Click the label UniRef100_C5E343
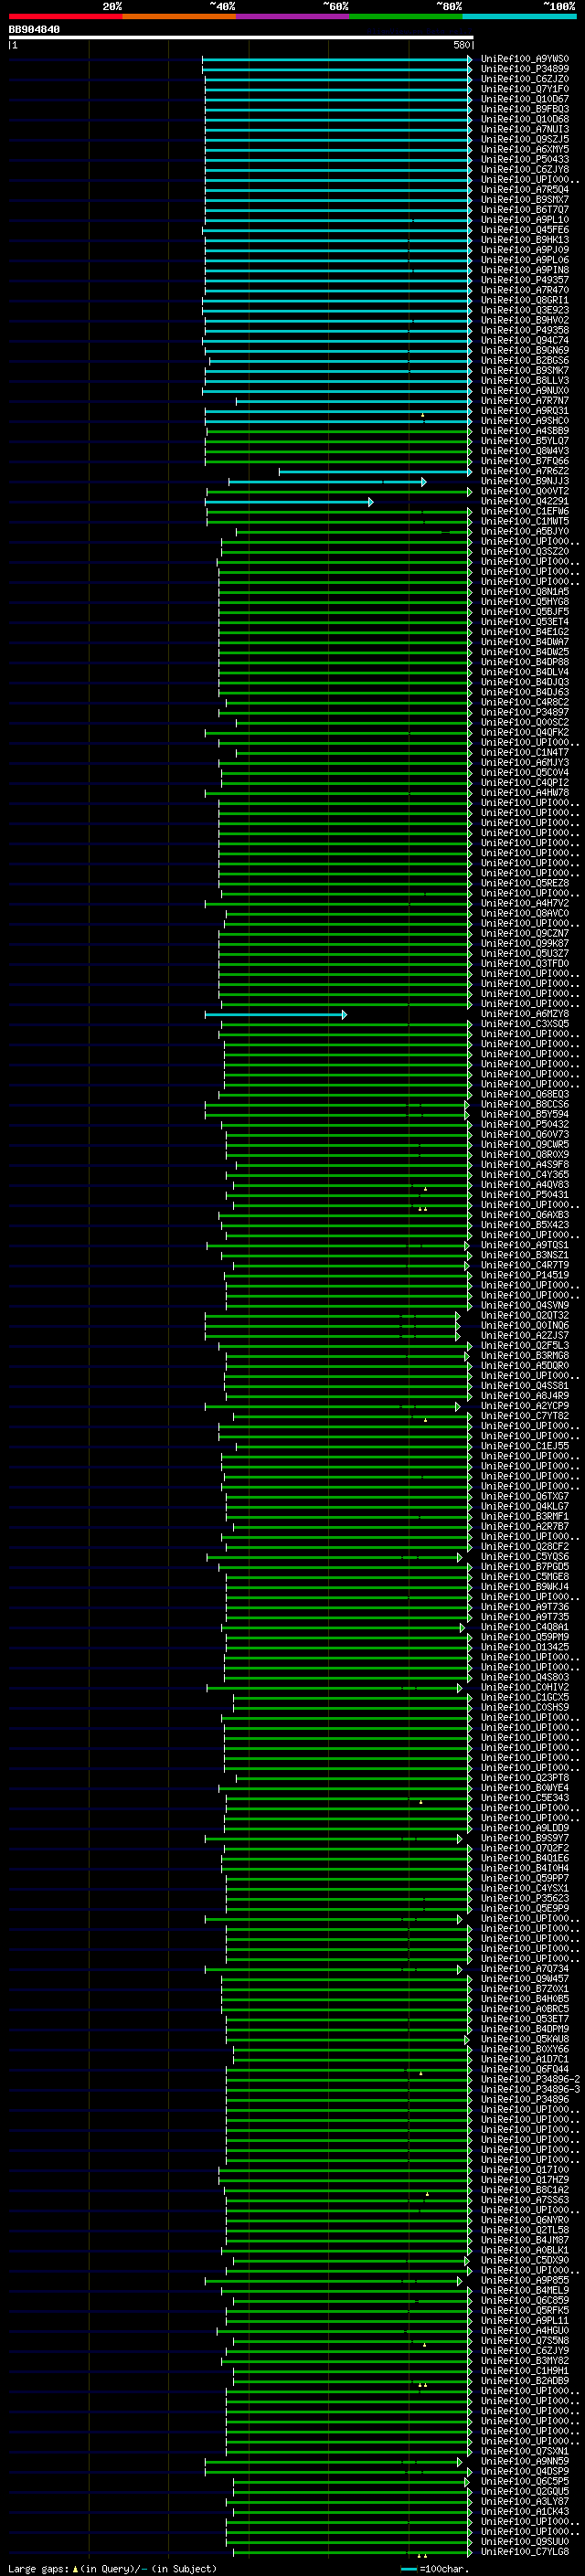The height and width of the screenshot is (2576, 585). [525, 1799]
